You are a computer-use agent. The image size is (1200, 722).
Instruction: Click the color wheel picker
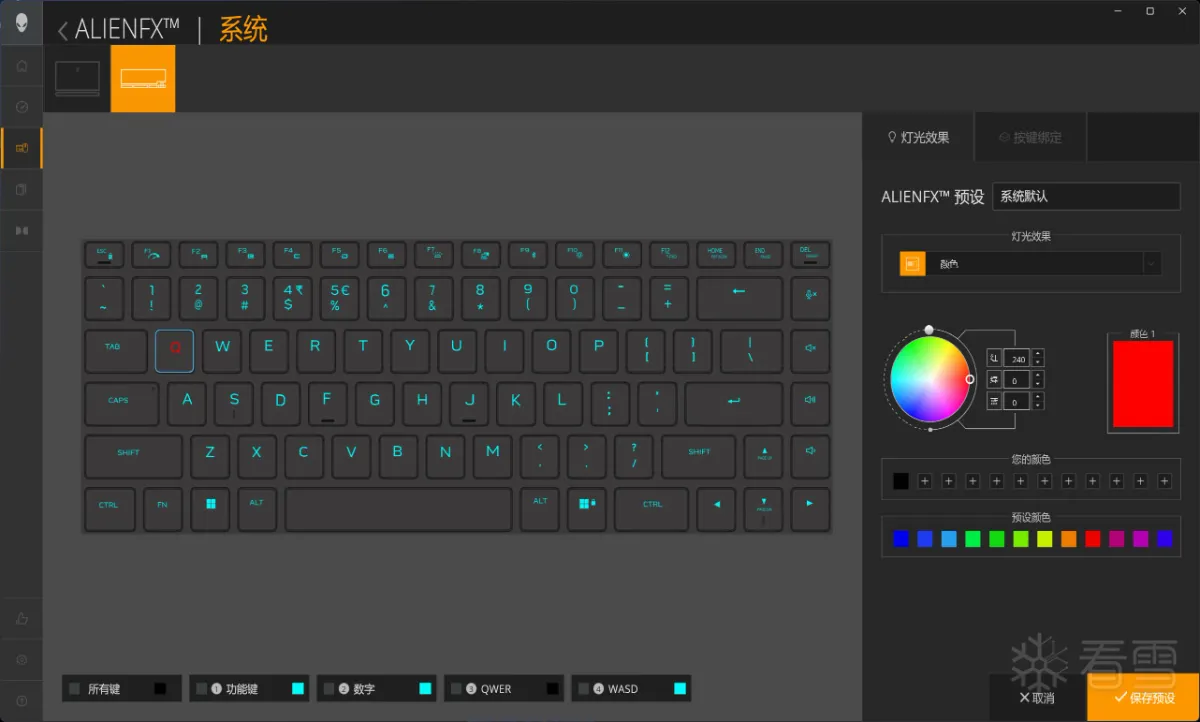coord(930,379)
